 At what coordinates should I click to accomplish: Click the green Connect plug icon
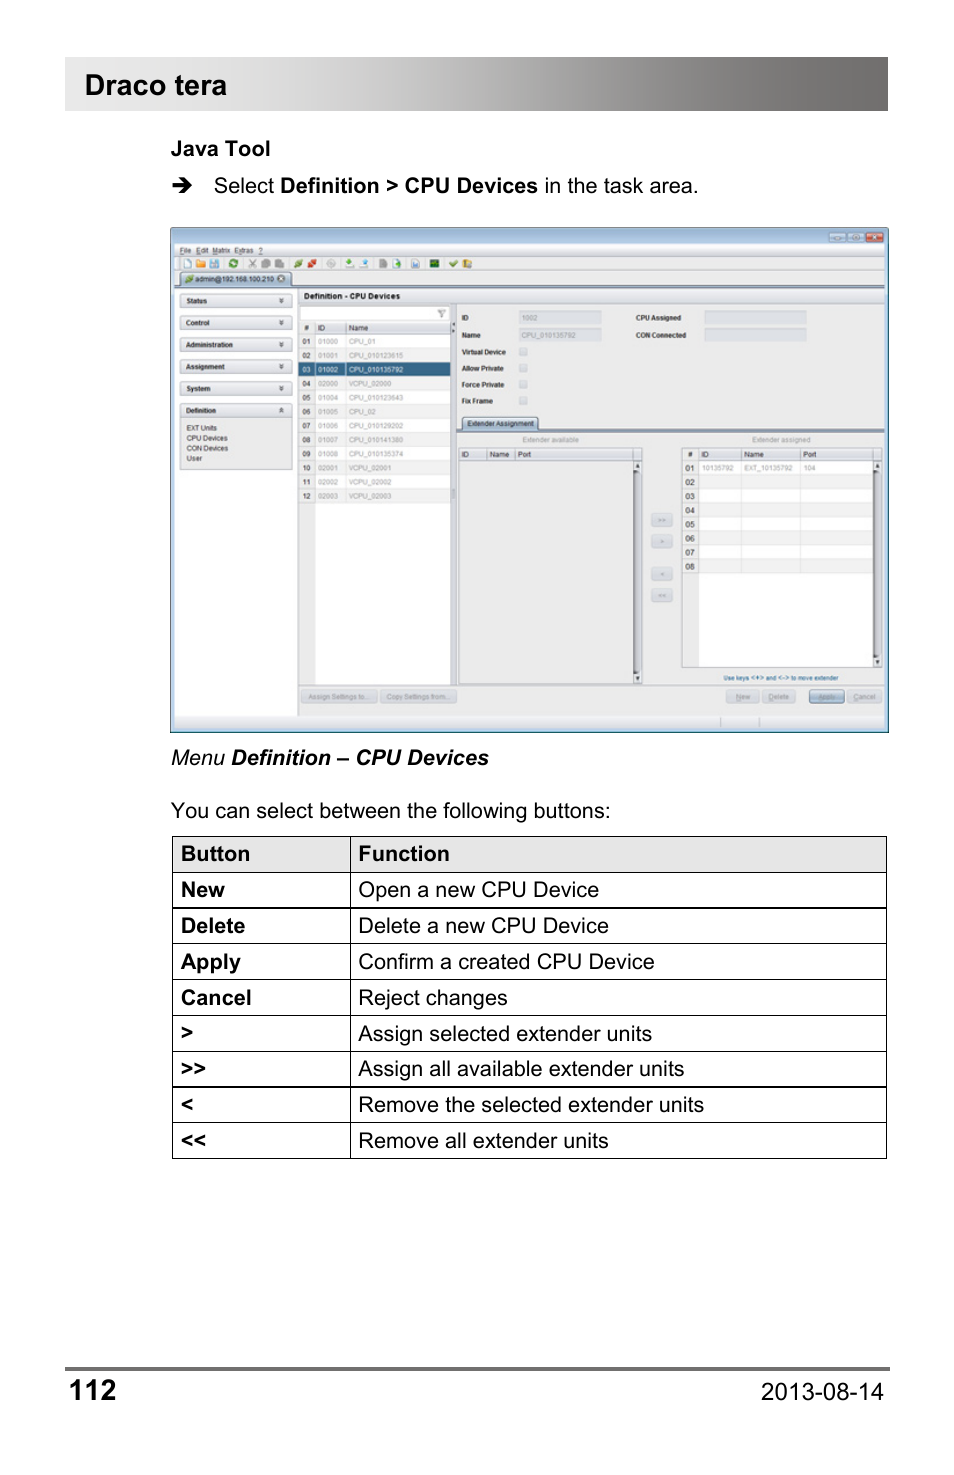(x=298, y=264)
